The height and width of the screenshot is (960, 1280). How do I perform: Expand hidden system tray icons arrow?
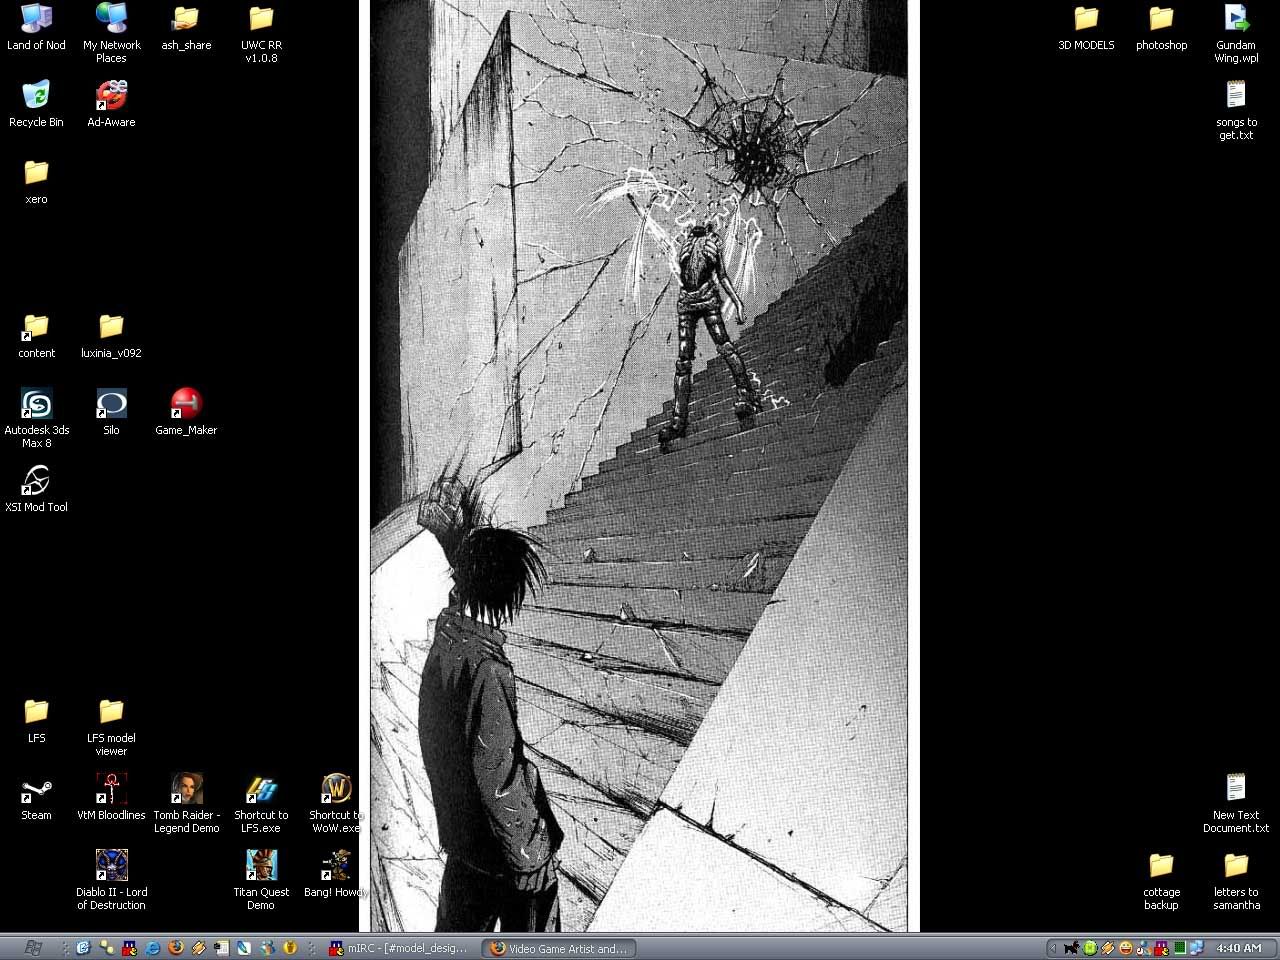1052,948
